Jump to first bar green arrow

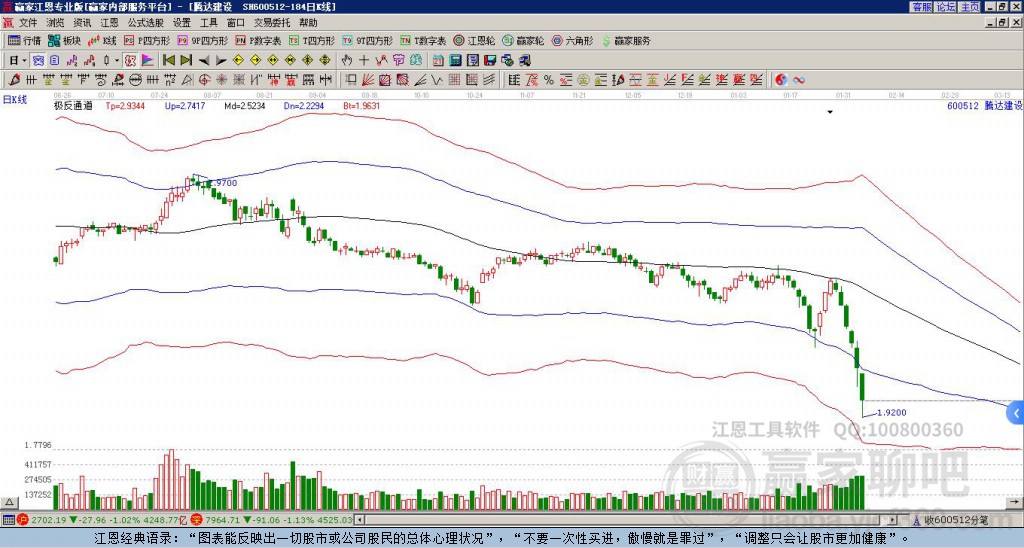[168, 61]
